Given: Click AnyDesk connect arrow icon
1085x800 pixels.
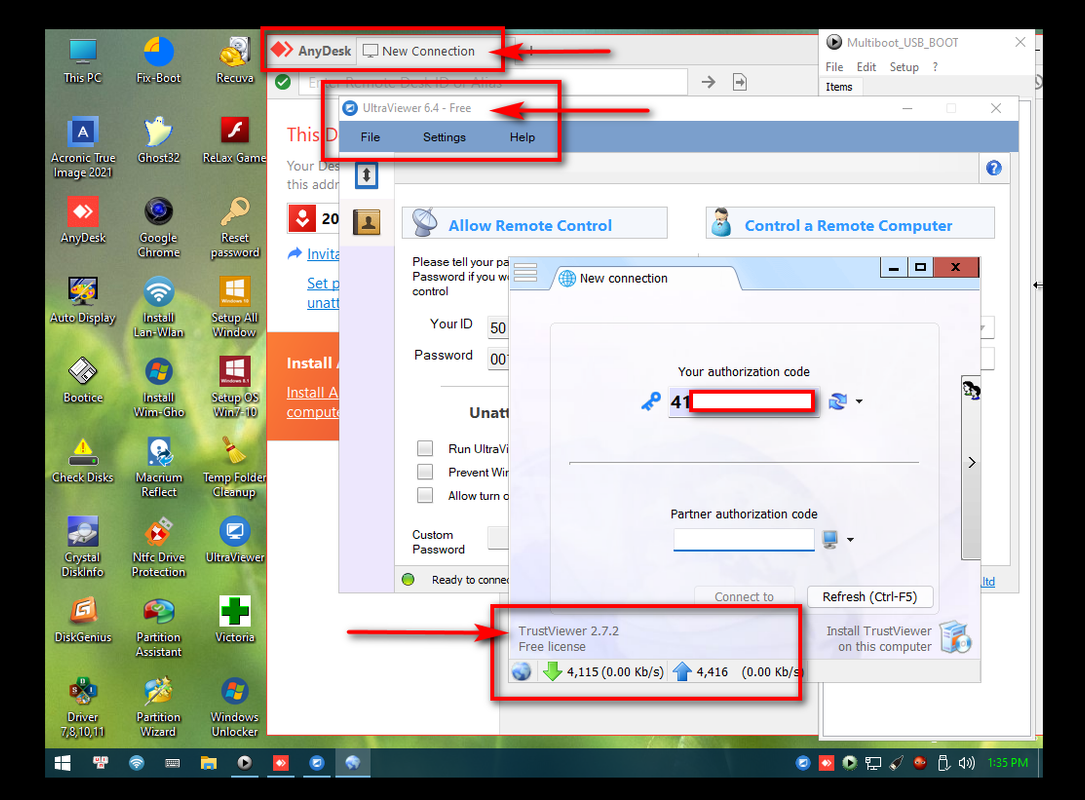Looking at the screenshot, I should 708,82.
